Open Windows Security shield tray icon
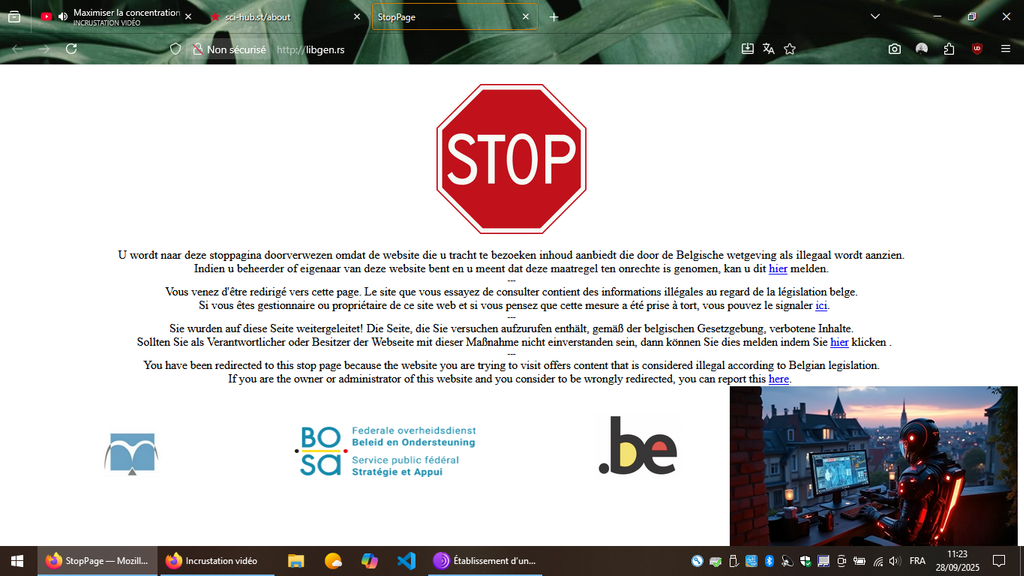 (x=805, y=561)
